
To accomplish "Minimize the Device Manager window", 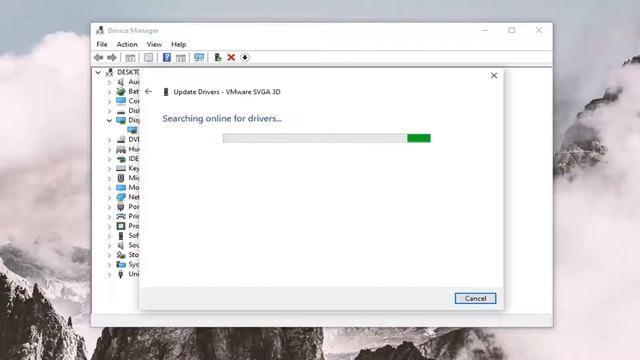I will pos(485,30).
